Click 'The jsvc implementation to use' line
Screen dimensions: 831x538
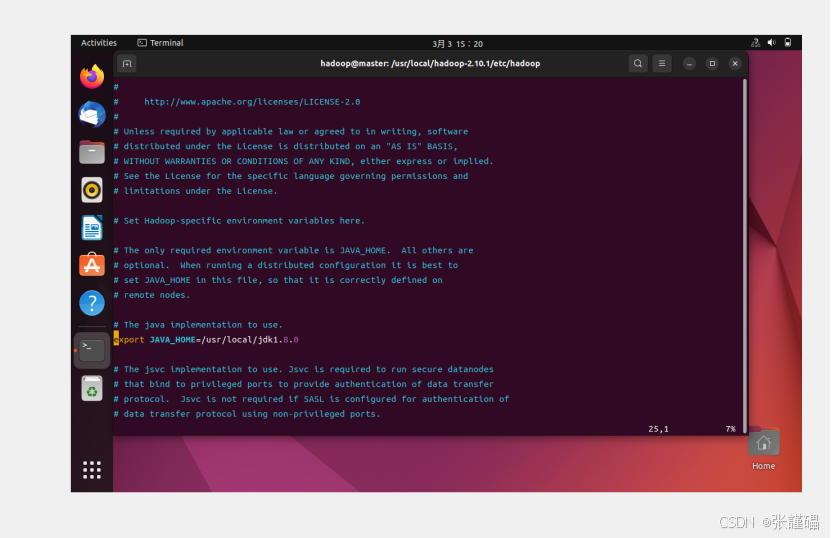pyautogui.click(x=304, y=369)
